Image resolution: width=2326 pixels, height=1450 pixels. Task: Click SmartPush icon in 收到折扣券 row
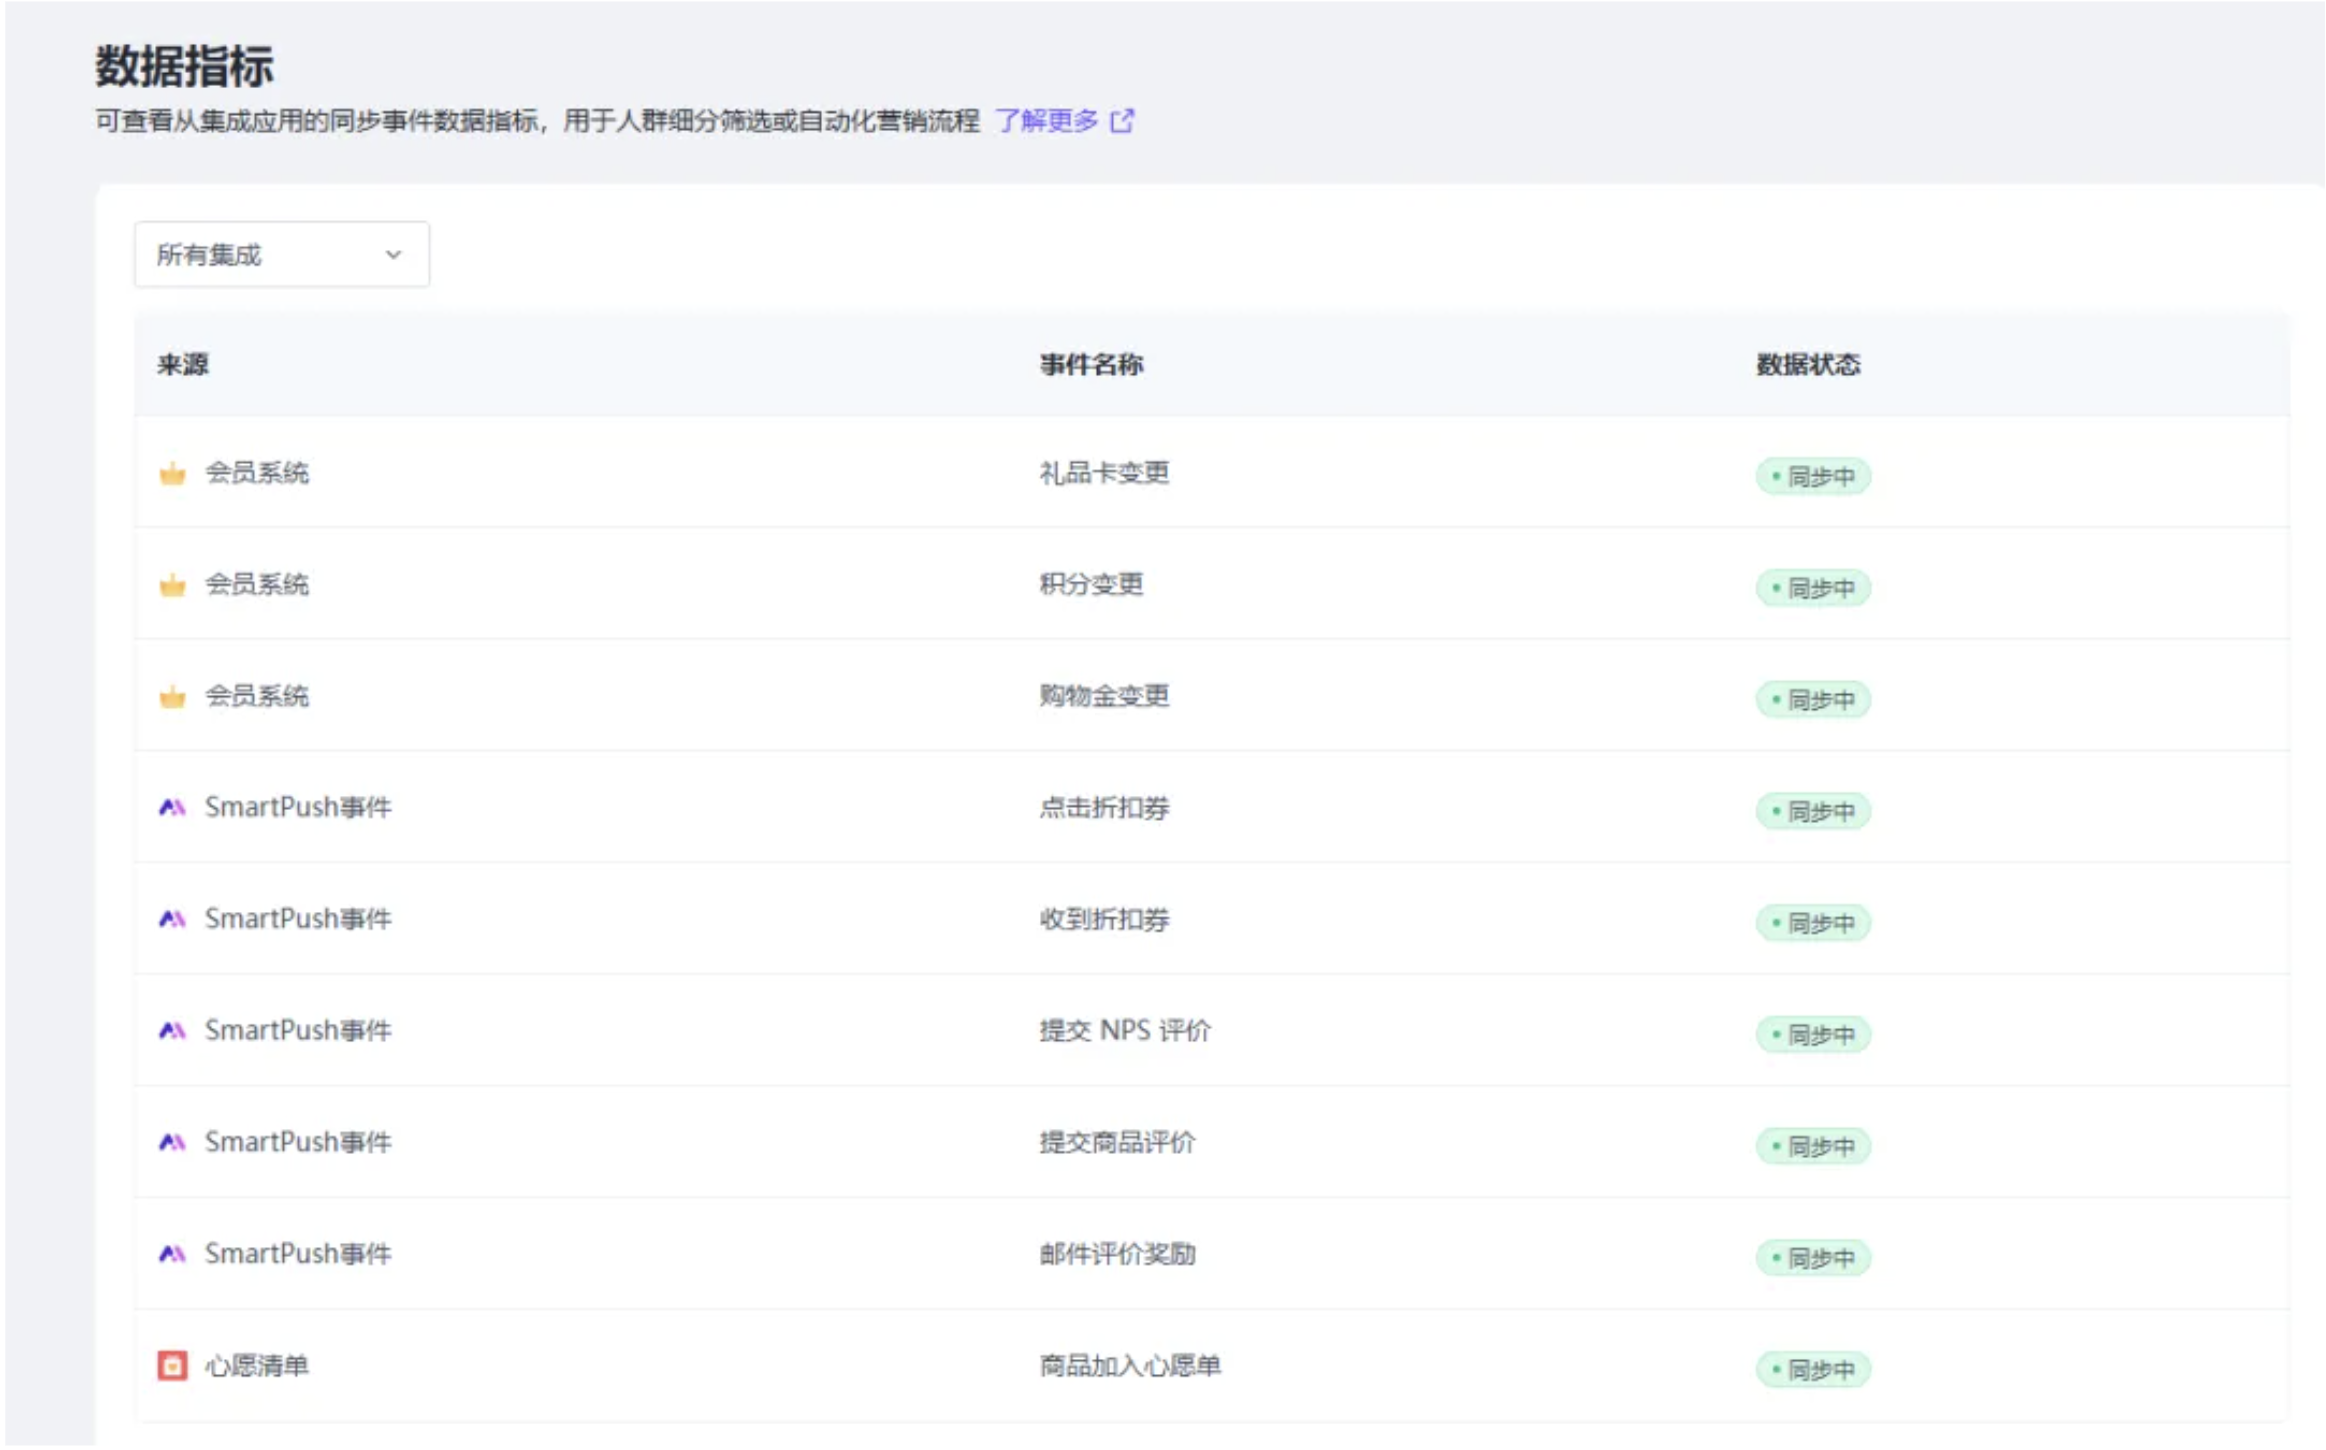[172, 920]
